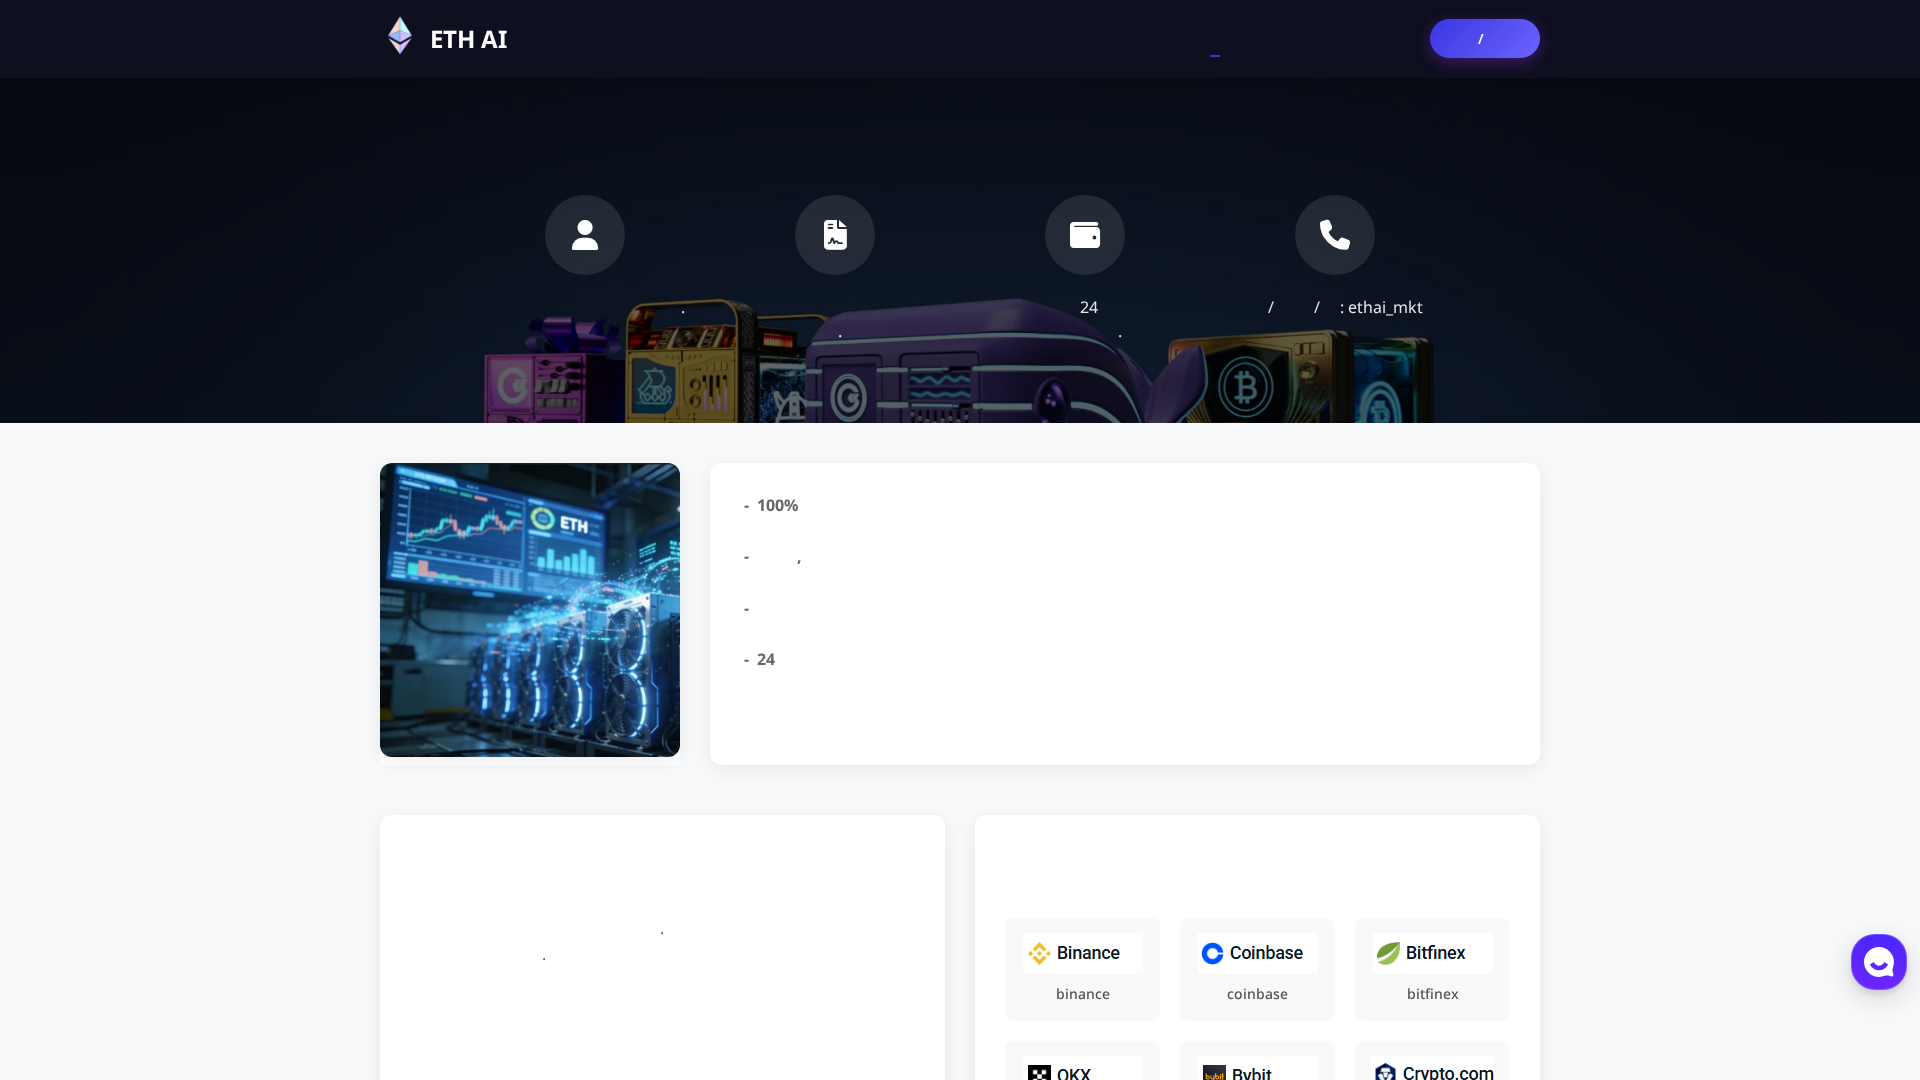Click the Coinbase logo icon
Image resolution: width=1920 pixels, height=1080 pixels.
point(1212,953)
